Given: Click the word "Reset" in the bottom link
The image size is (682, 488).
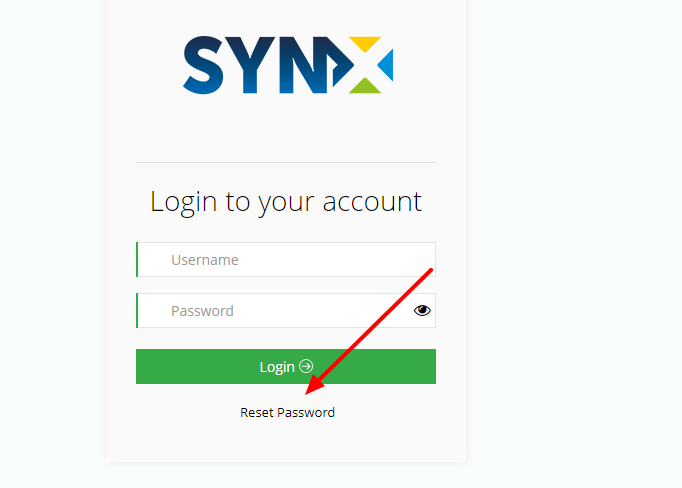Looking at the screenshot, I should [x=257, y=412].
